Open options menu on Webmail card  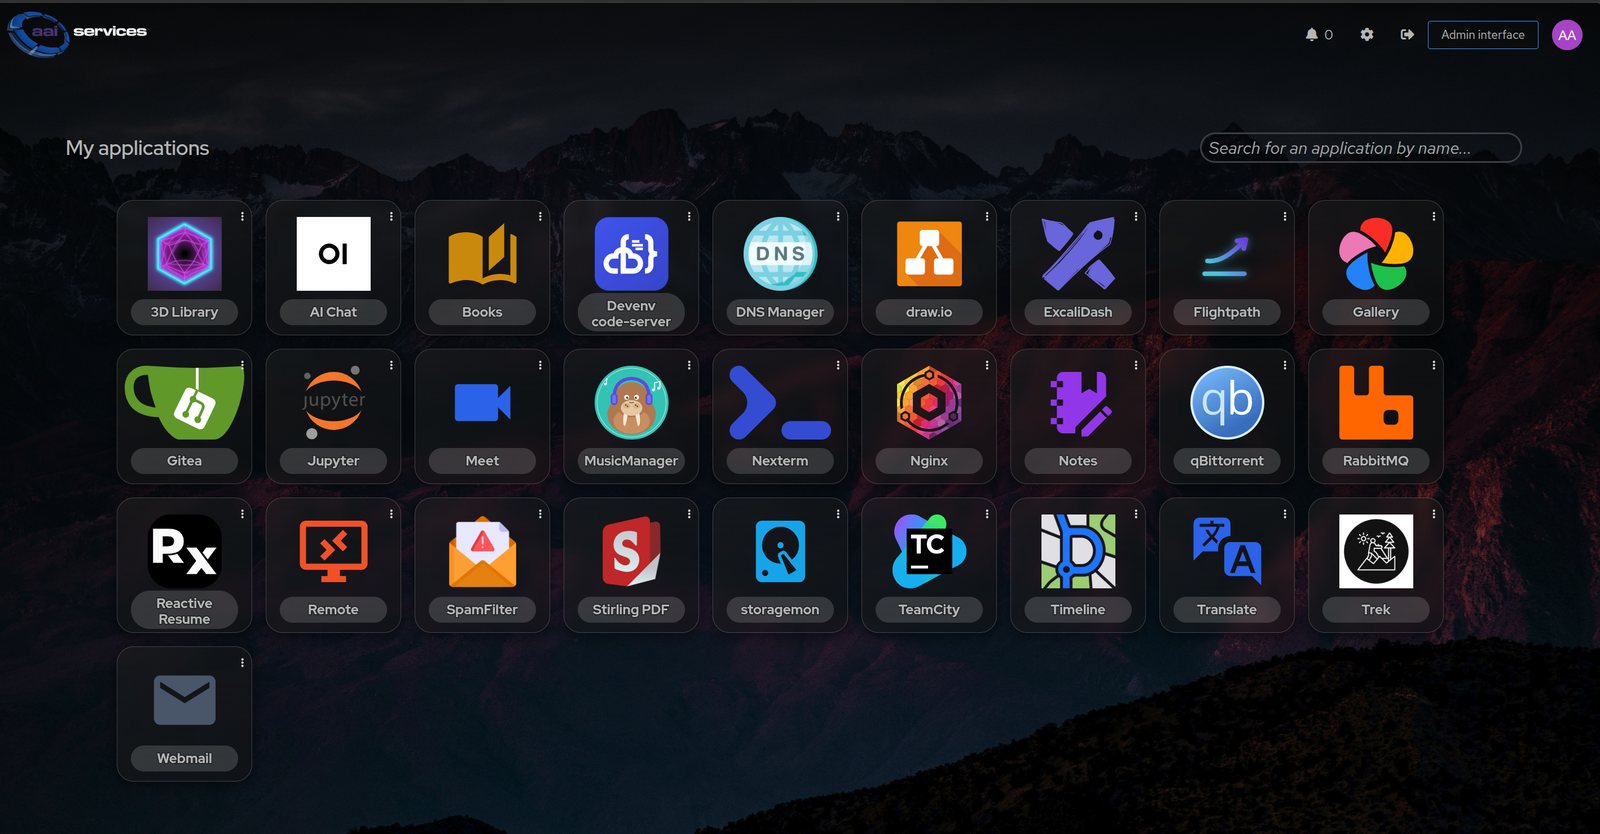[x=242, y=663]
